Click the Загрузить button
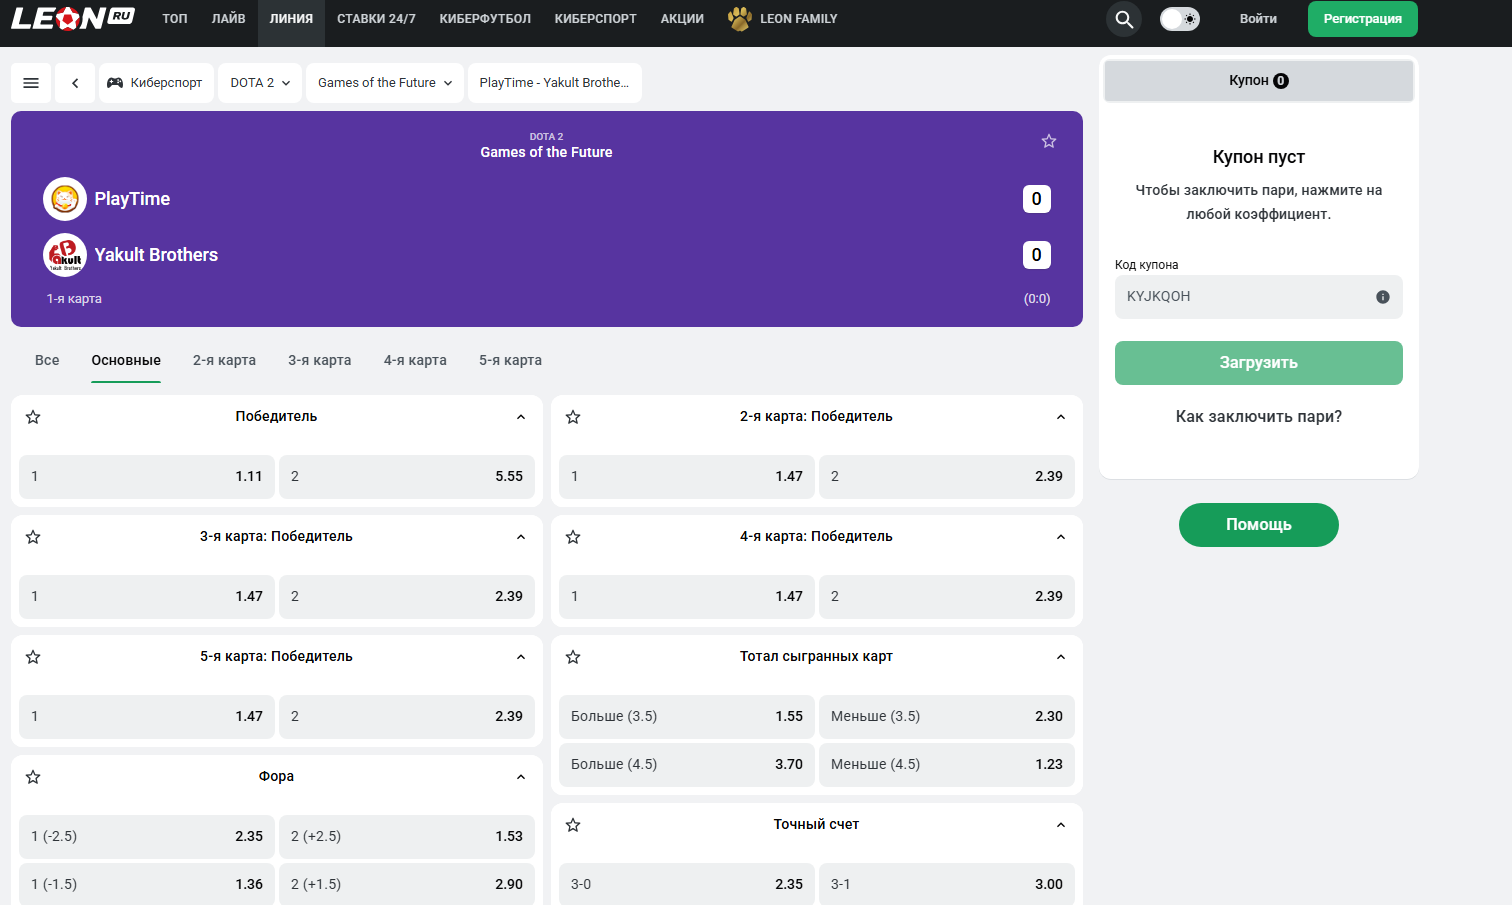Viewport: 1512px width, 905px height. click(x=1259, y=363)
